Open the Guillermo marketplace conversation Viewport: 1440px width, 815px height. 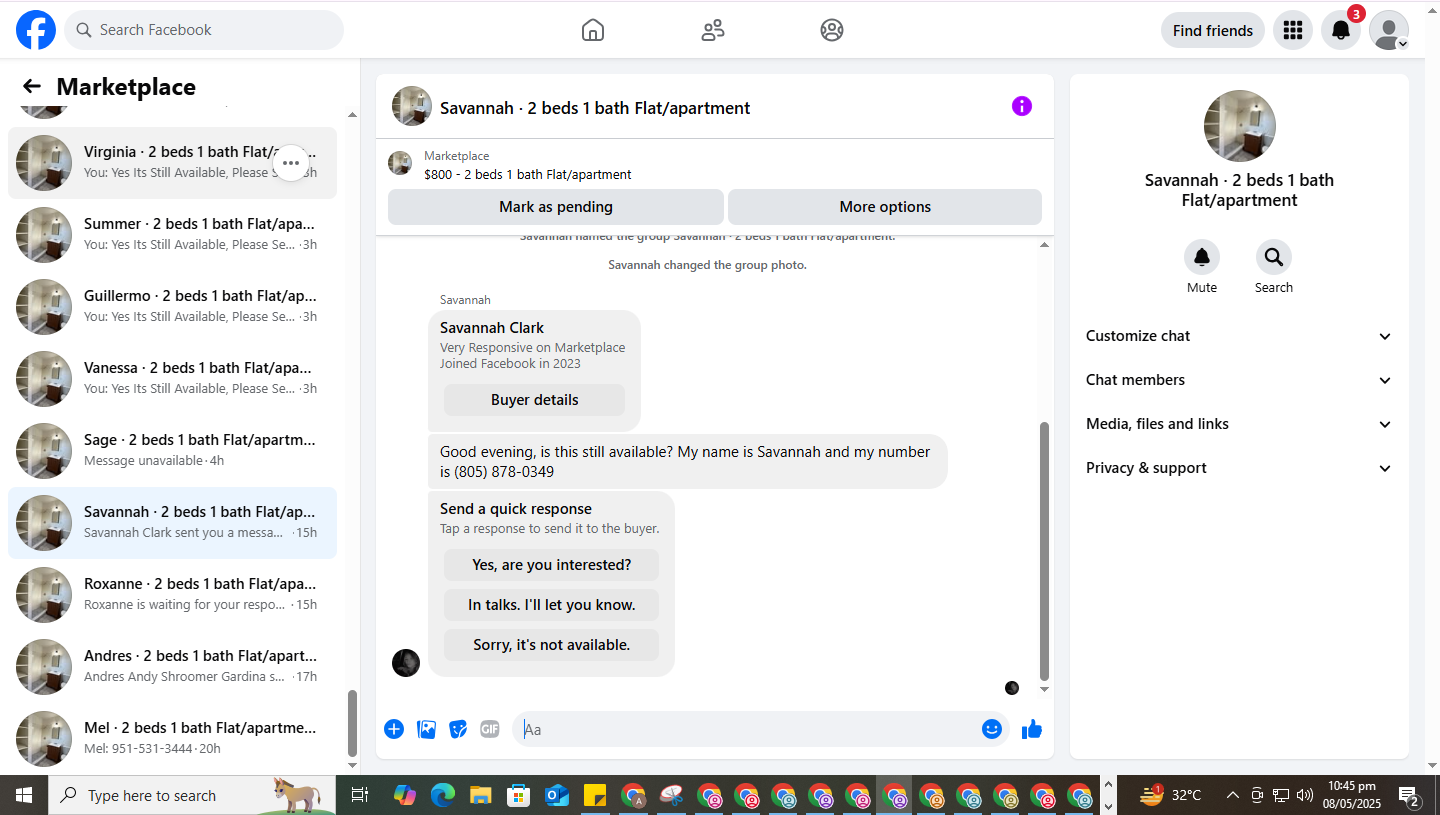click(172, 307)
